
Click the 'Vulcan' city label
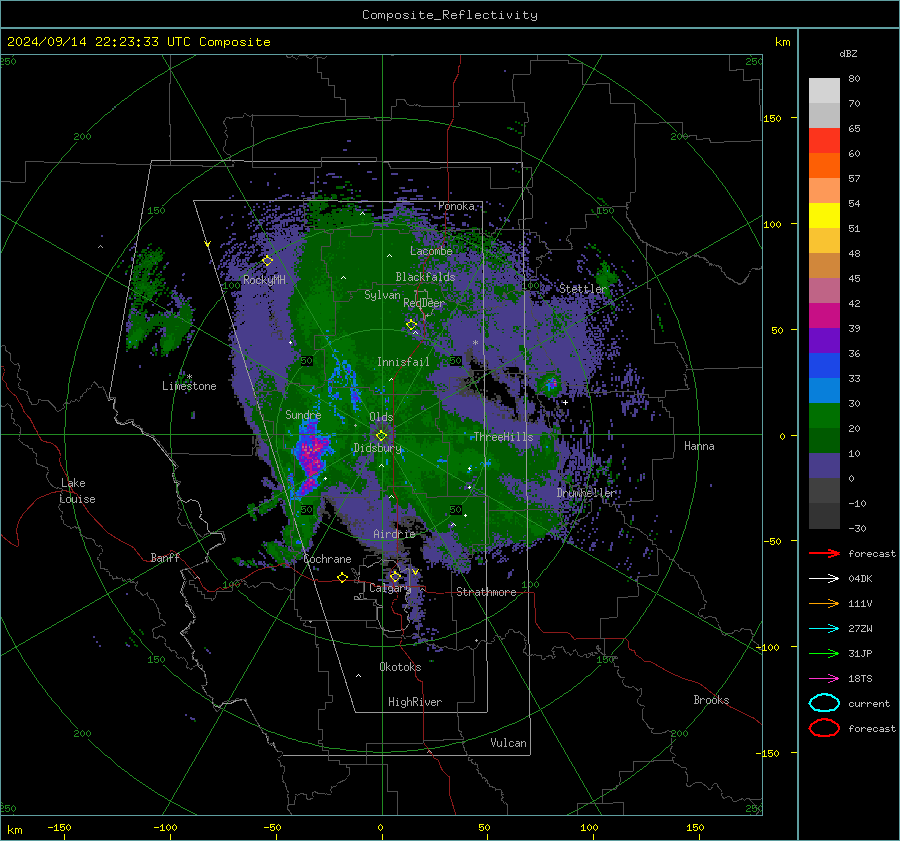509,743
